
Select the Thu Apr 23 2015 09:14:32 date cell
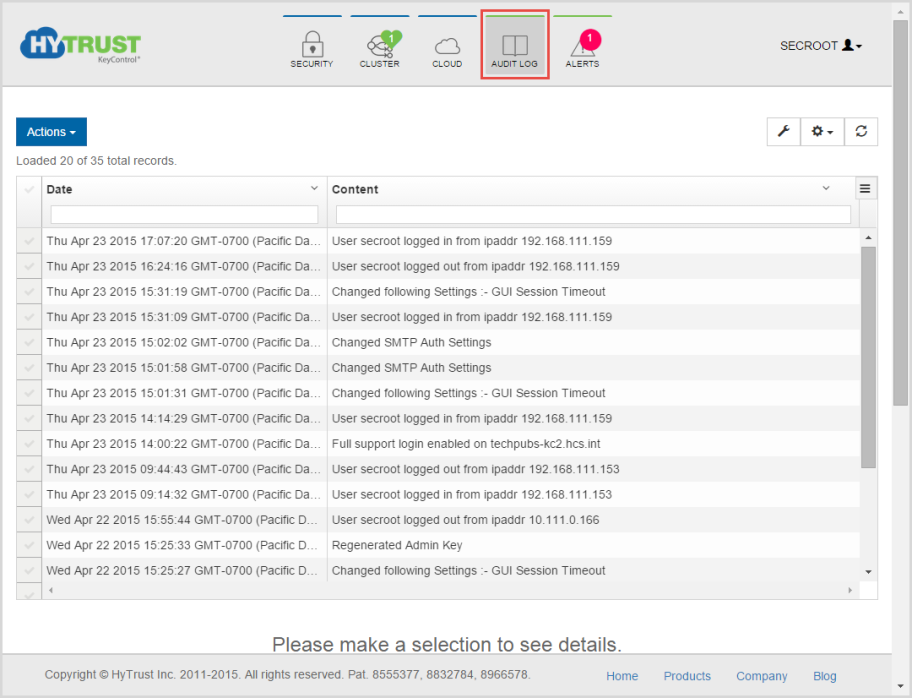tap(184, 494)
